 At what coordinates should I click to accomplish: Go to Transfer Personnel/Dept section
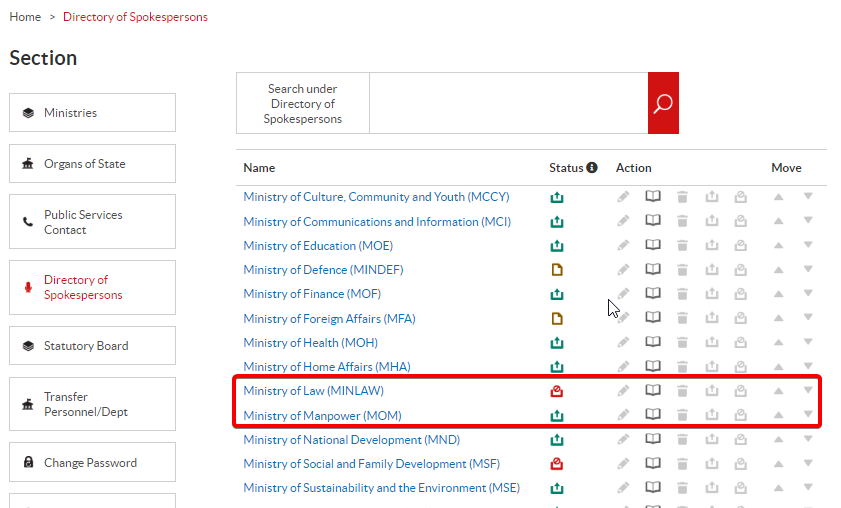click(x=92, y=404)
